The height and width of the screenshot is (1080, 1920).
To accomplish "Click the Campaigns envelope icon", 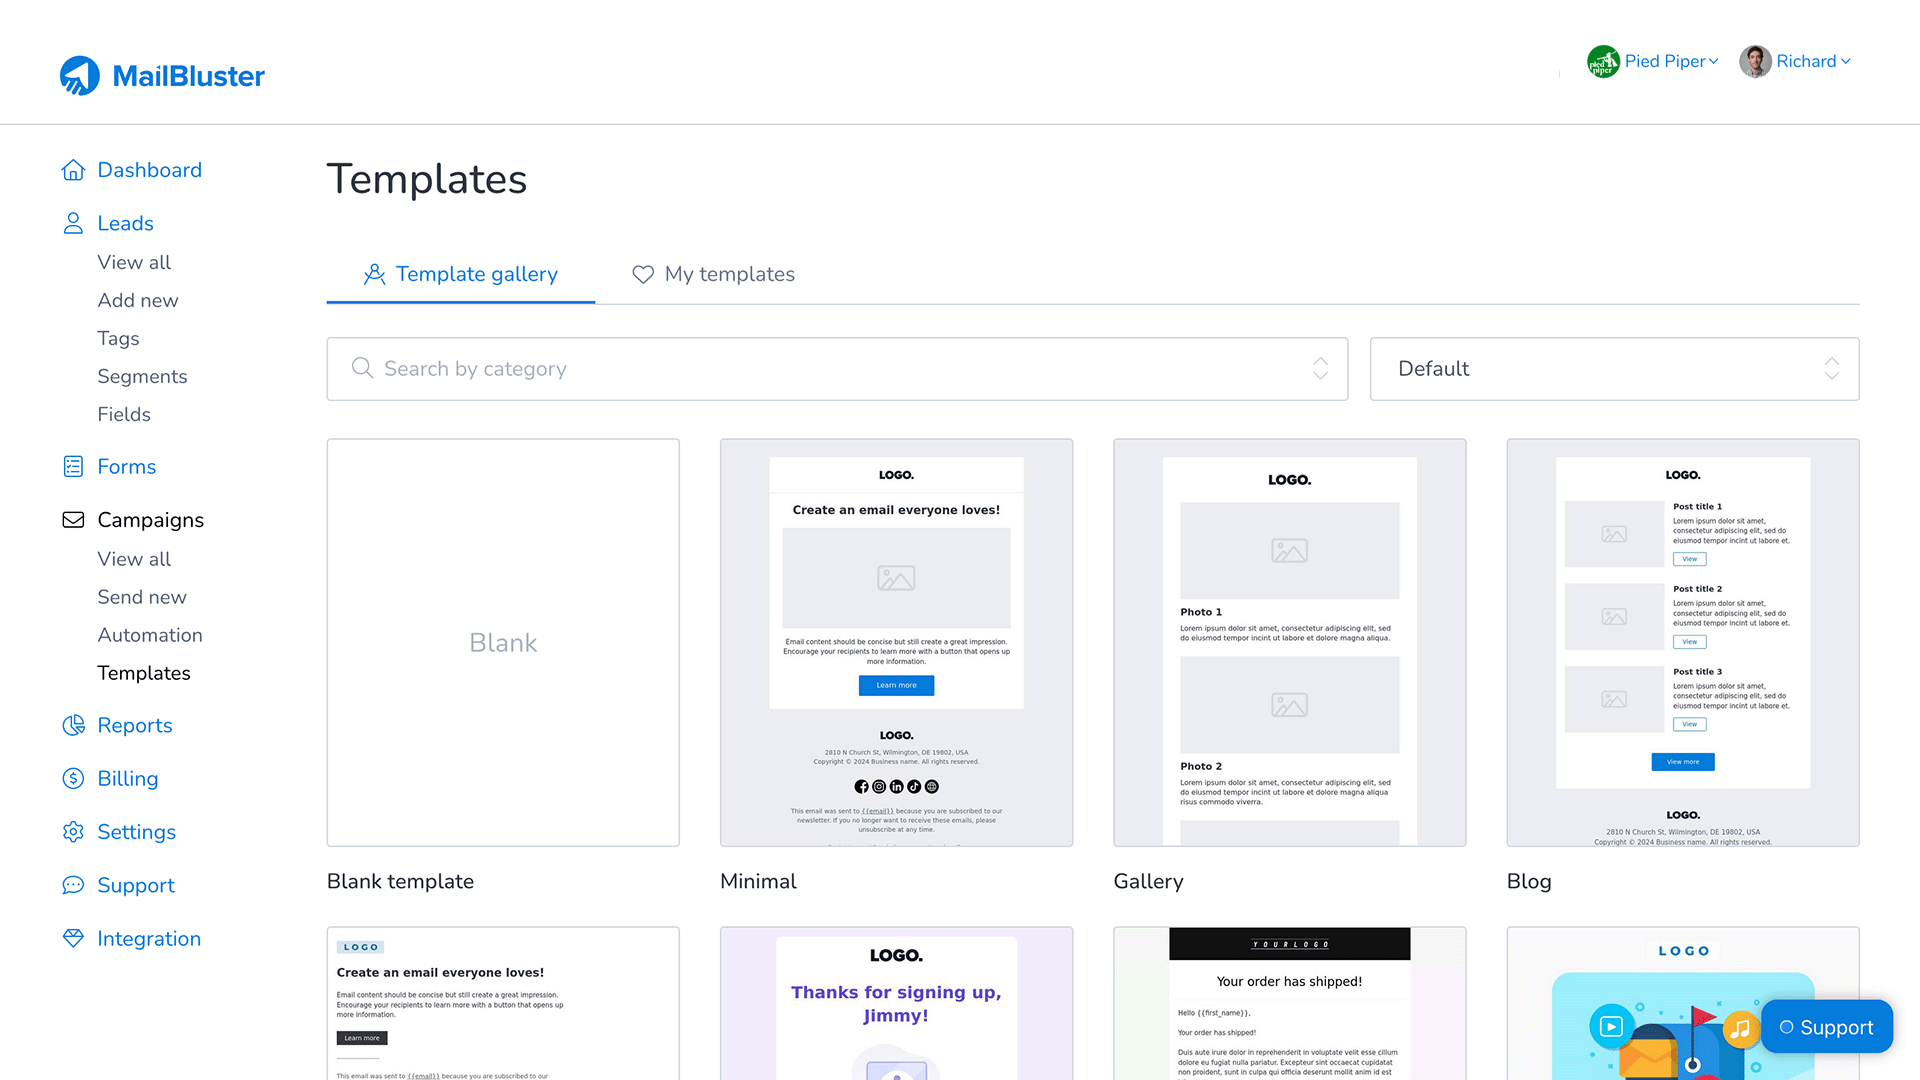I will pos(73,520).
